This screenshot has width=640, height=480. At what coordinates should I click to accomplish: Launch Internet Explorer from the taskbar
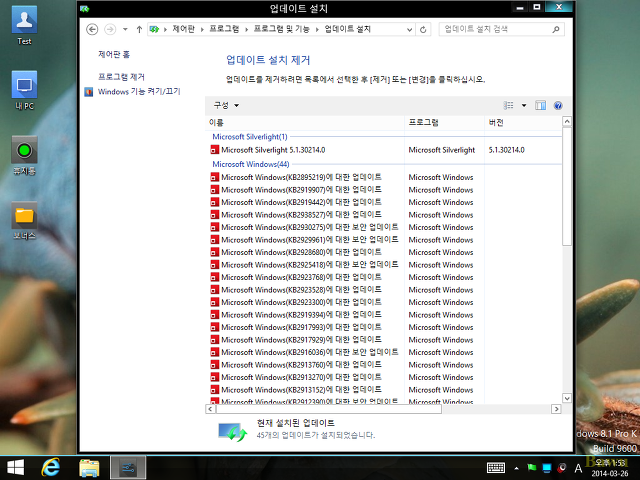[x=51, y=468]
